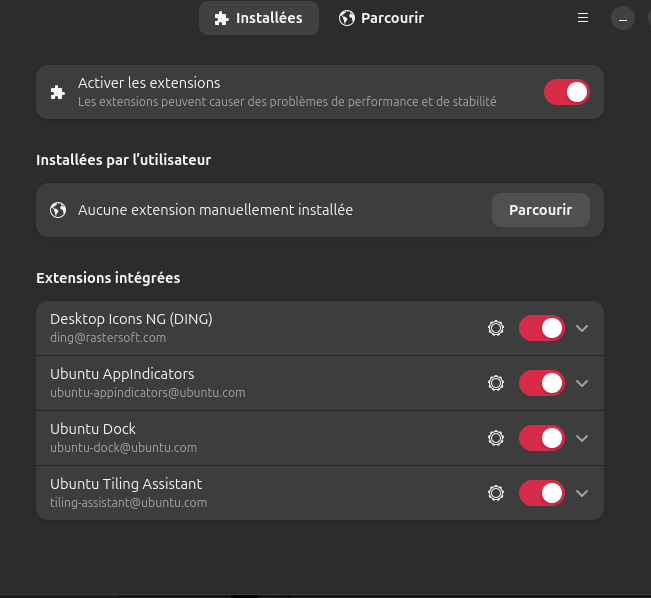Switch to the Parcourir tab
651x598 pixels.
click(381, 18)
